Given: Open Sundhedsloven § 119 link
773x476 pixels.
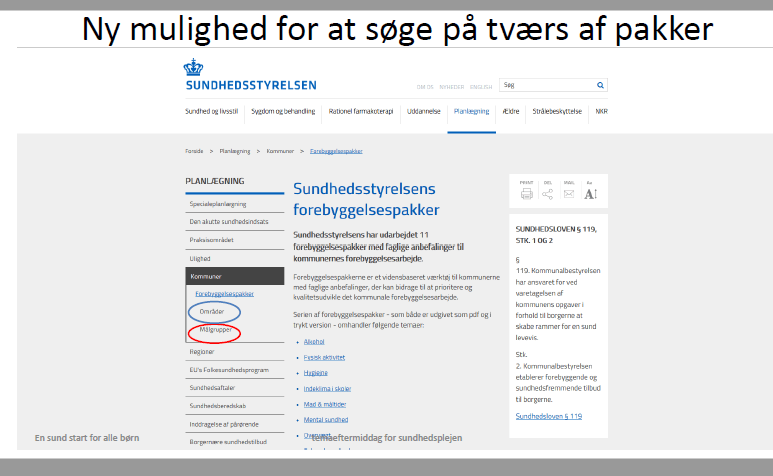Looking at the screenshot, I should (549, 416).
